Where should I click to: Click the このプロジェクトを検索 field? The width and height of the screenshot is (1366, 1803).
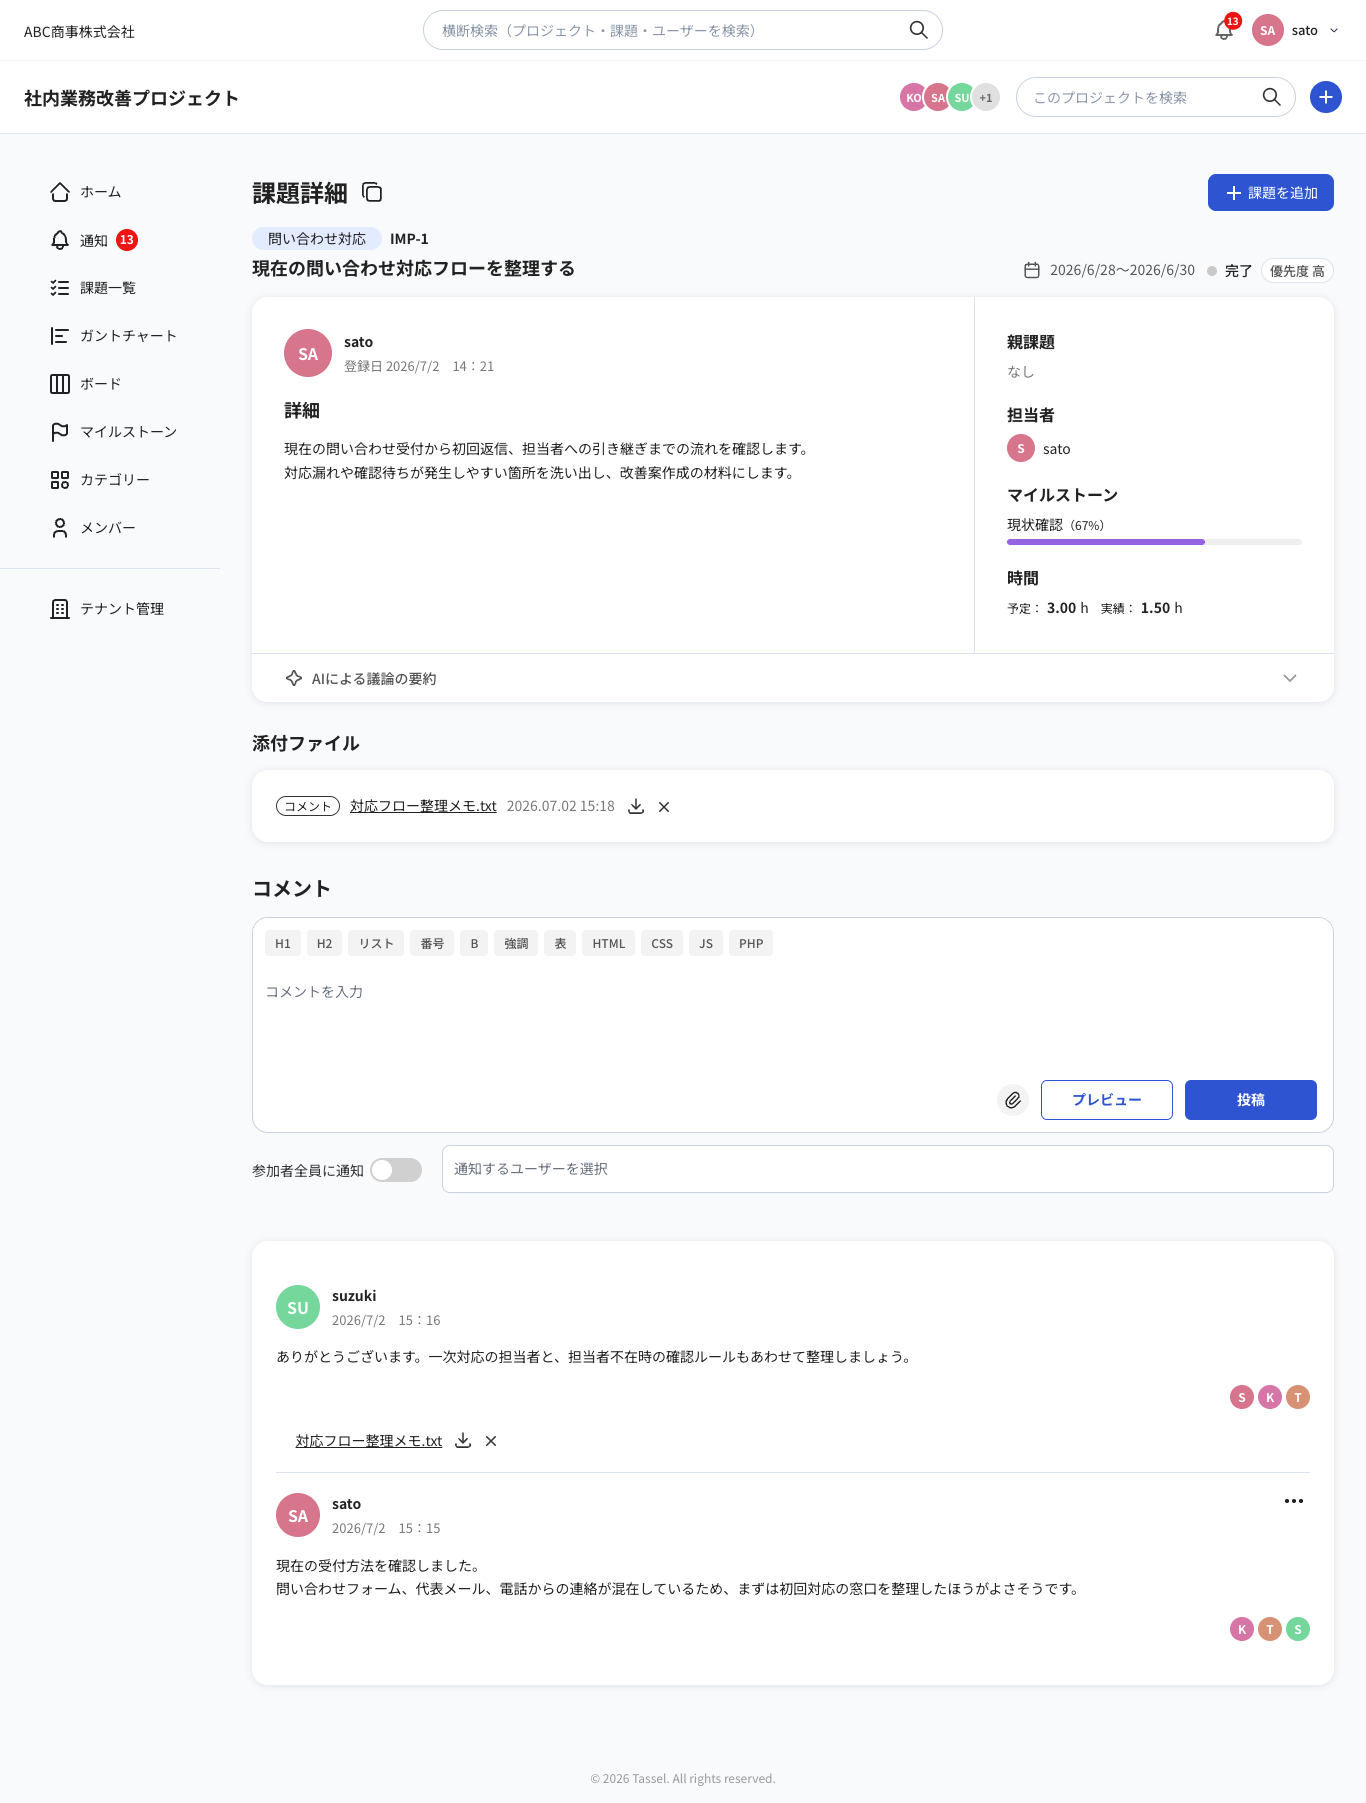pos(1155,97)
